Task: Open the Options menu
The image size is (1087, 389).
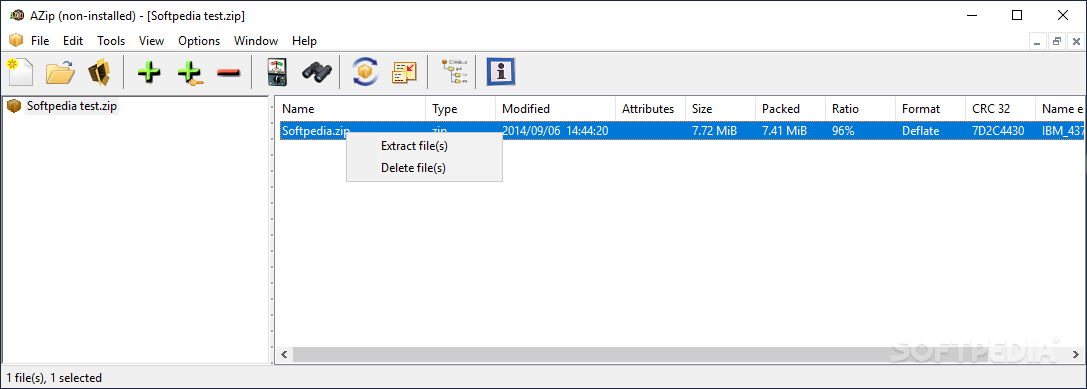Action: point(199,41)
